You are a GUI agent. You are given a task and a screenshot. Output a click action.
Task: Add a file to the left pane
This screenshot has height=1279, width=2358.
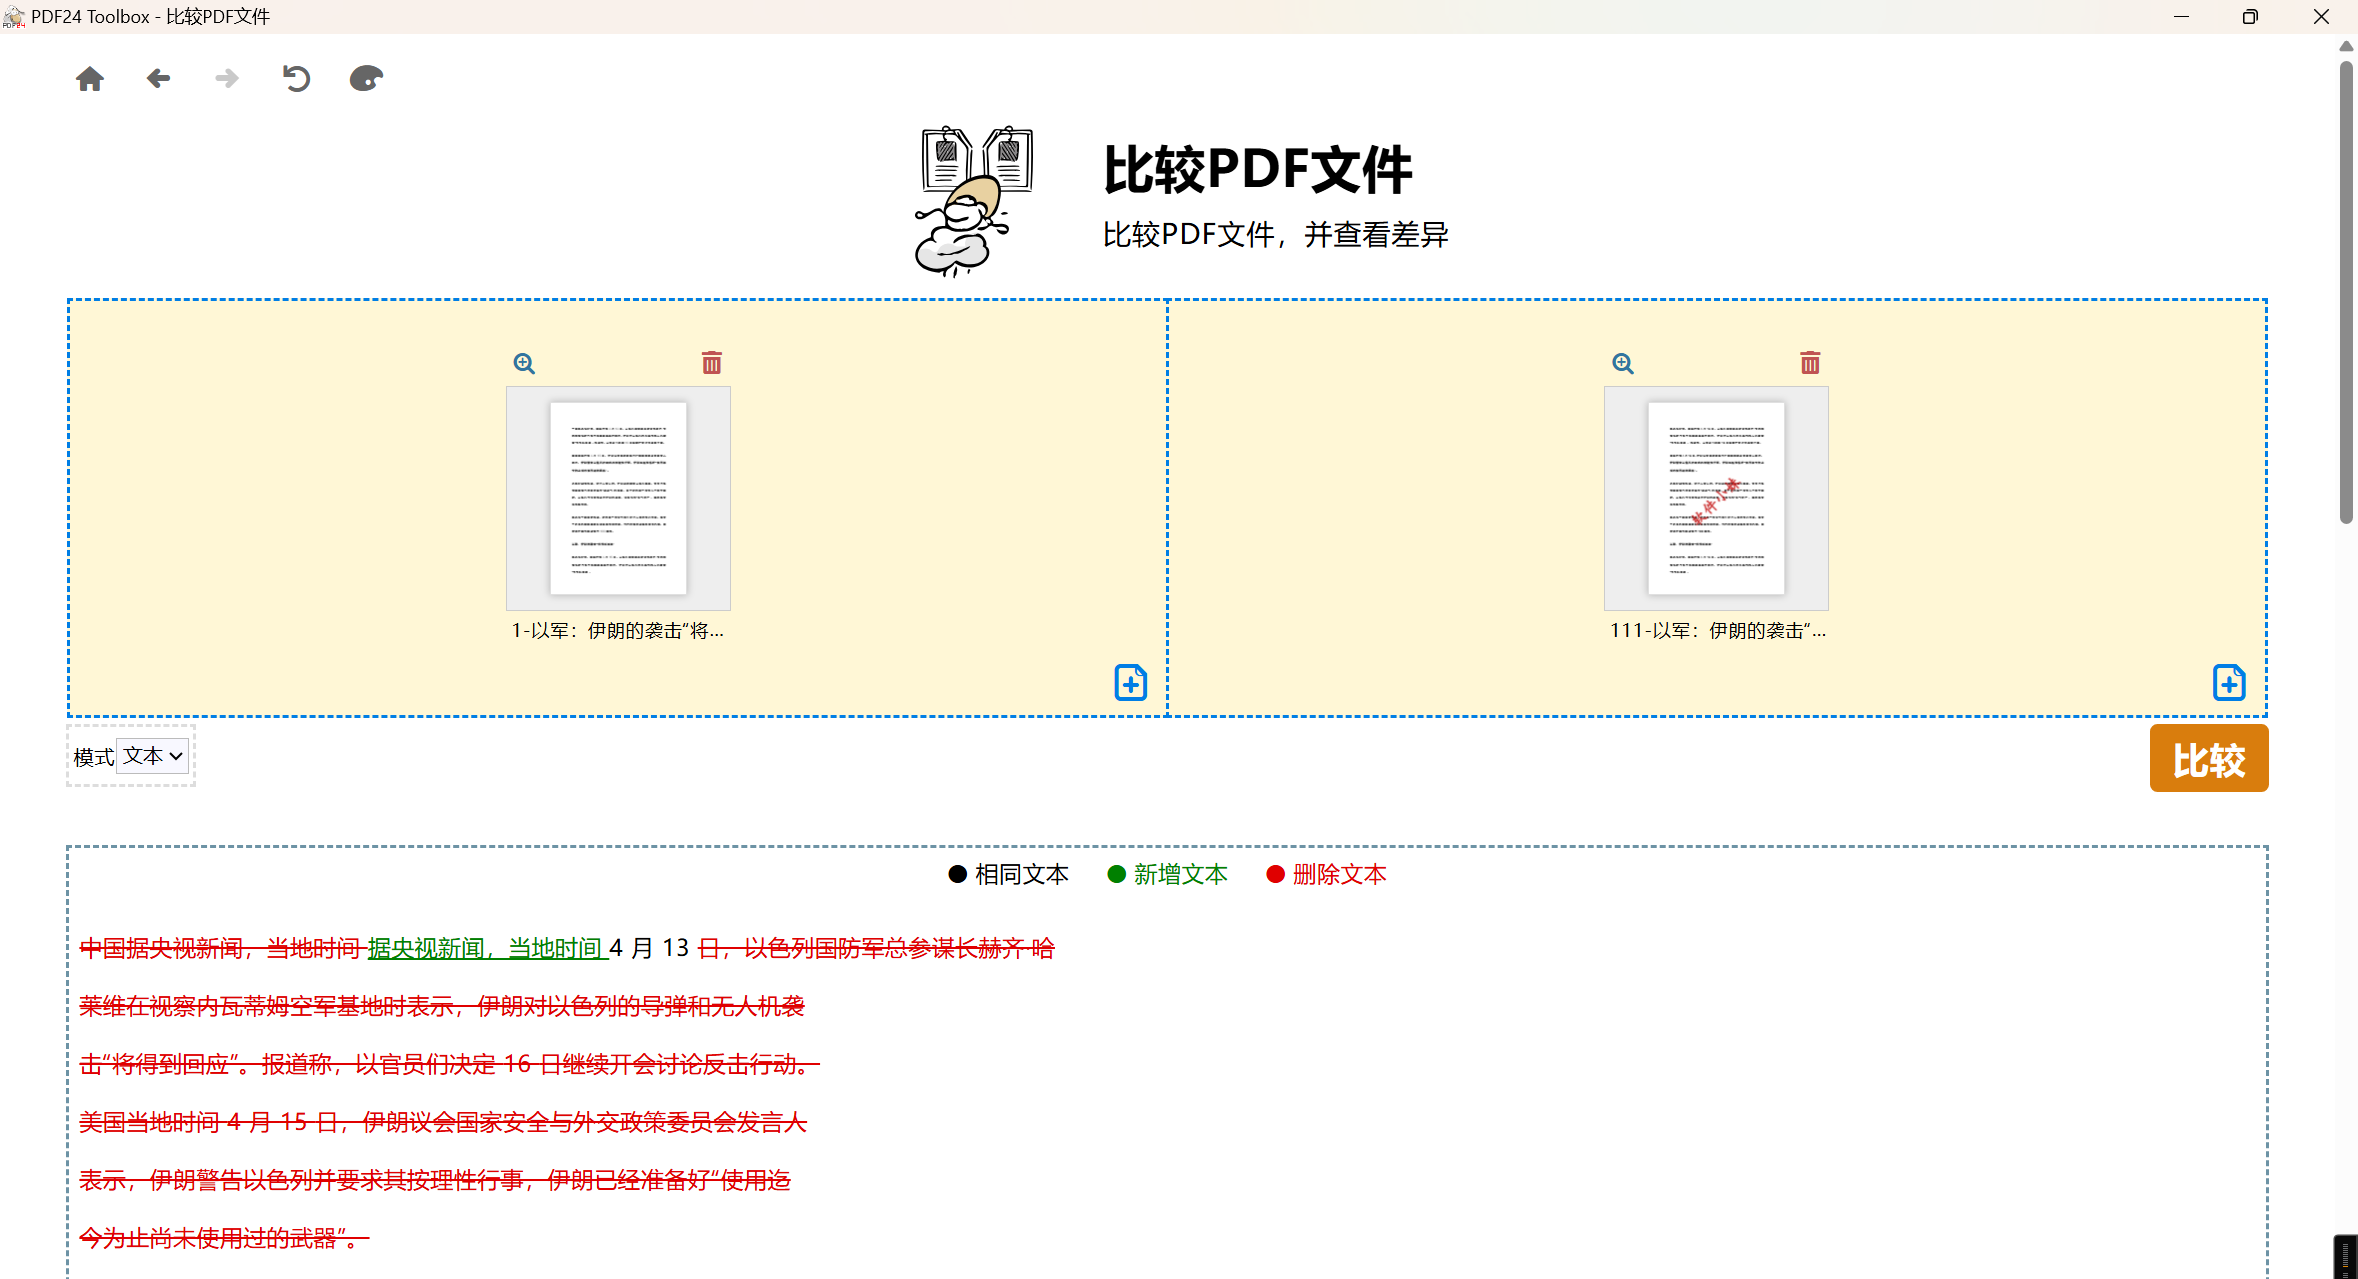[1131, 683]
